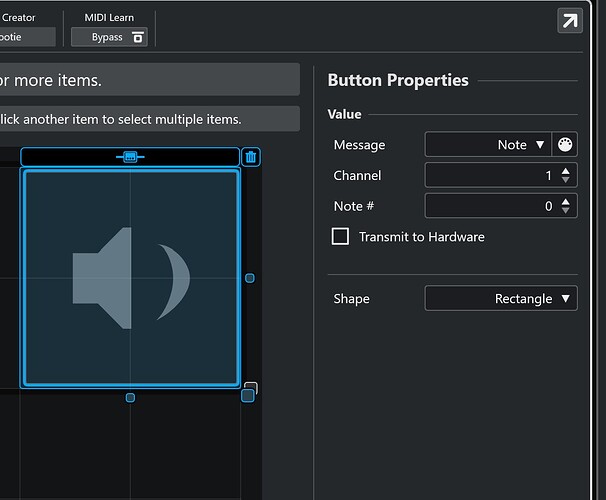Decrease the Note # value with down arrow

coord(565,211)
